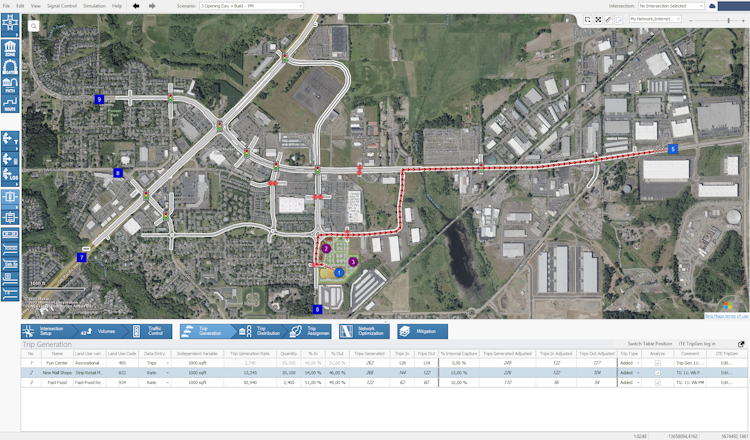Viewport: 750px width, 440px height.
Task: Open the View menu
Action: pos(36,6)
